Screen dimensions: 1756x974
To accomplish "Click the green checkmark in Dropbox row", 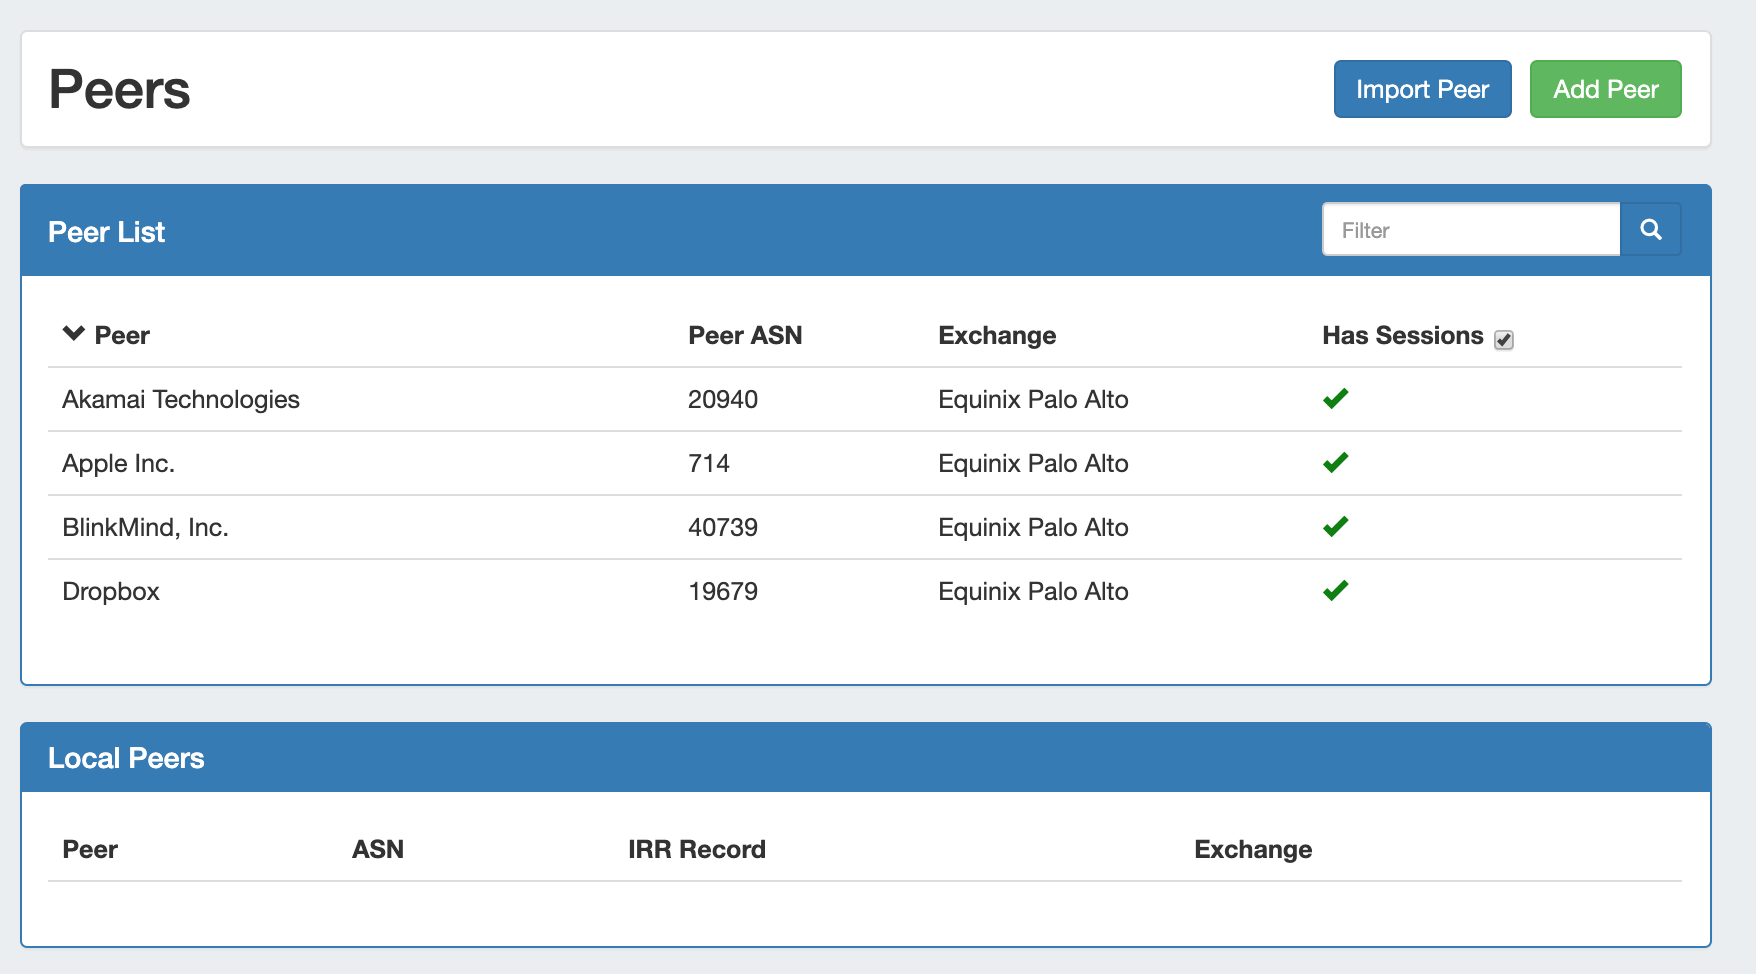I will tap(1335, 591).
